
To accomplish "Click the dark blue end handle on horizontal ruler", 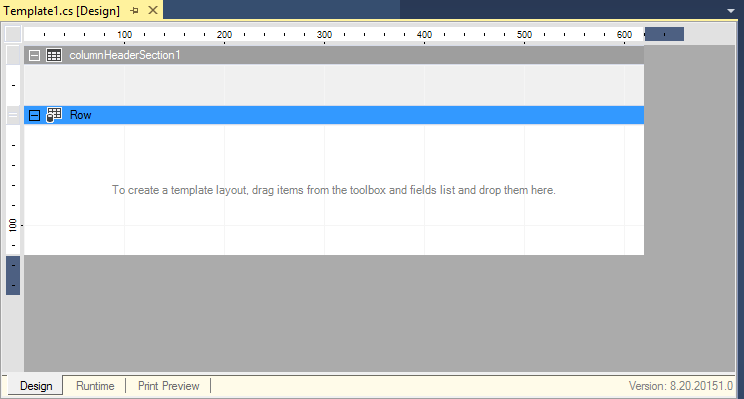I will pyautogui.click(x=664, y=34).
